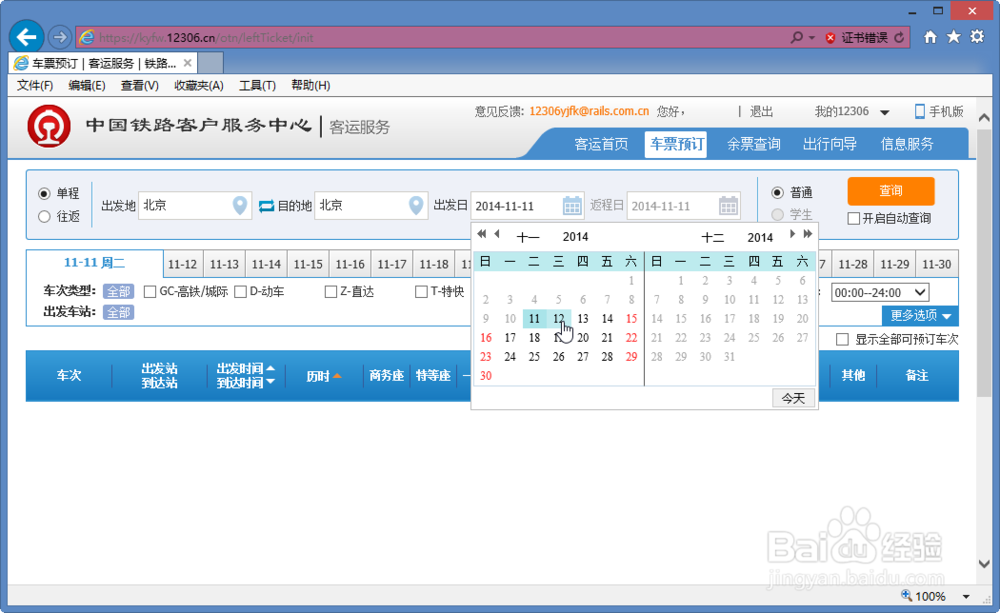Screen dimensions: 1000x613
Task: Pick November 13 in the calendar
Action: coord(583,318)
